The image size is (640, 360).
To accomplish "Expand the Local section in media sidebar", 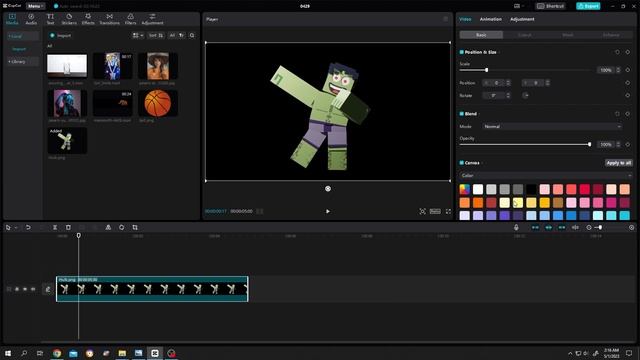I will (23, 36).
